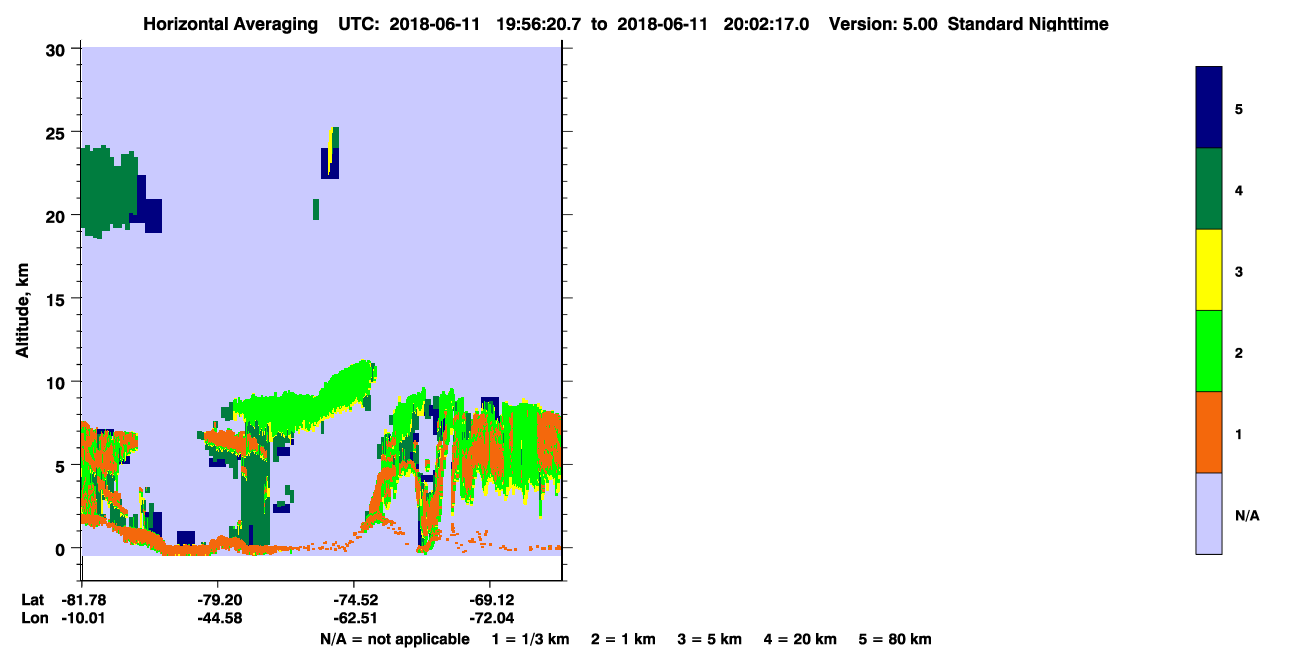This screenshot has width=1300, height=667.
Task: Click the longitude value -62.51
Action: pyautogui.click(x=354, y=618)
